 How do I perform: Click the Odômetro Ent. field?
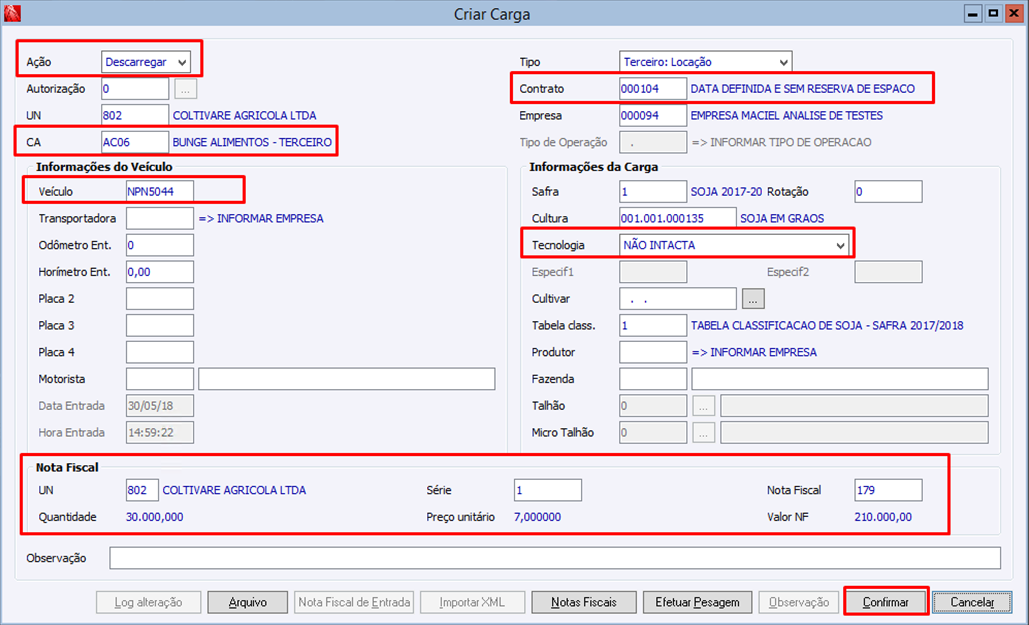(x=160, y=246)
